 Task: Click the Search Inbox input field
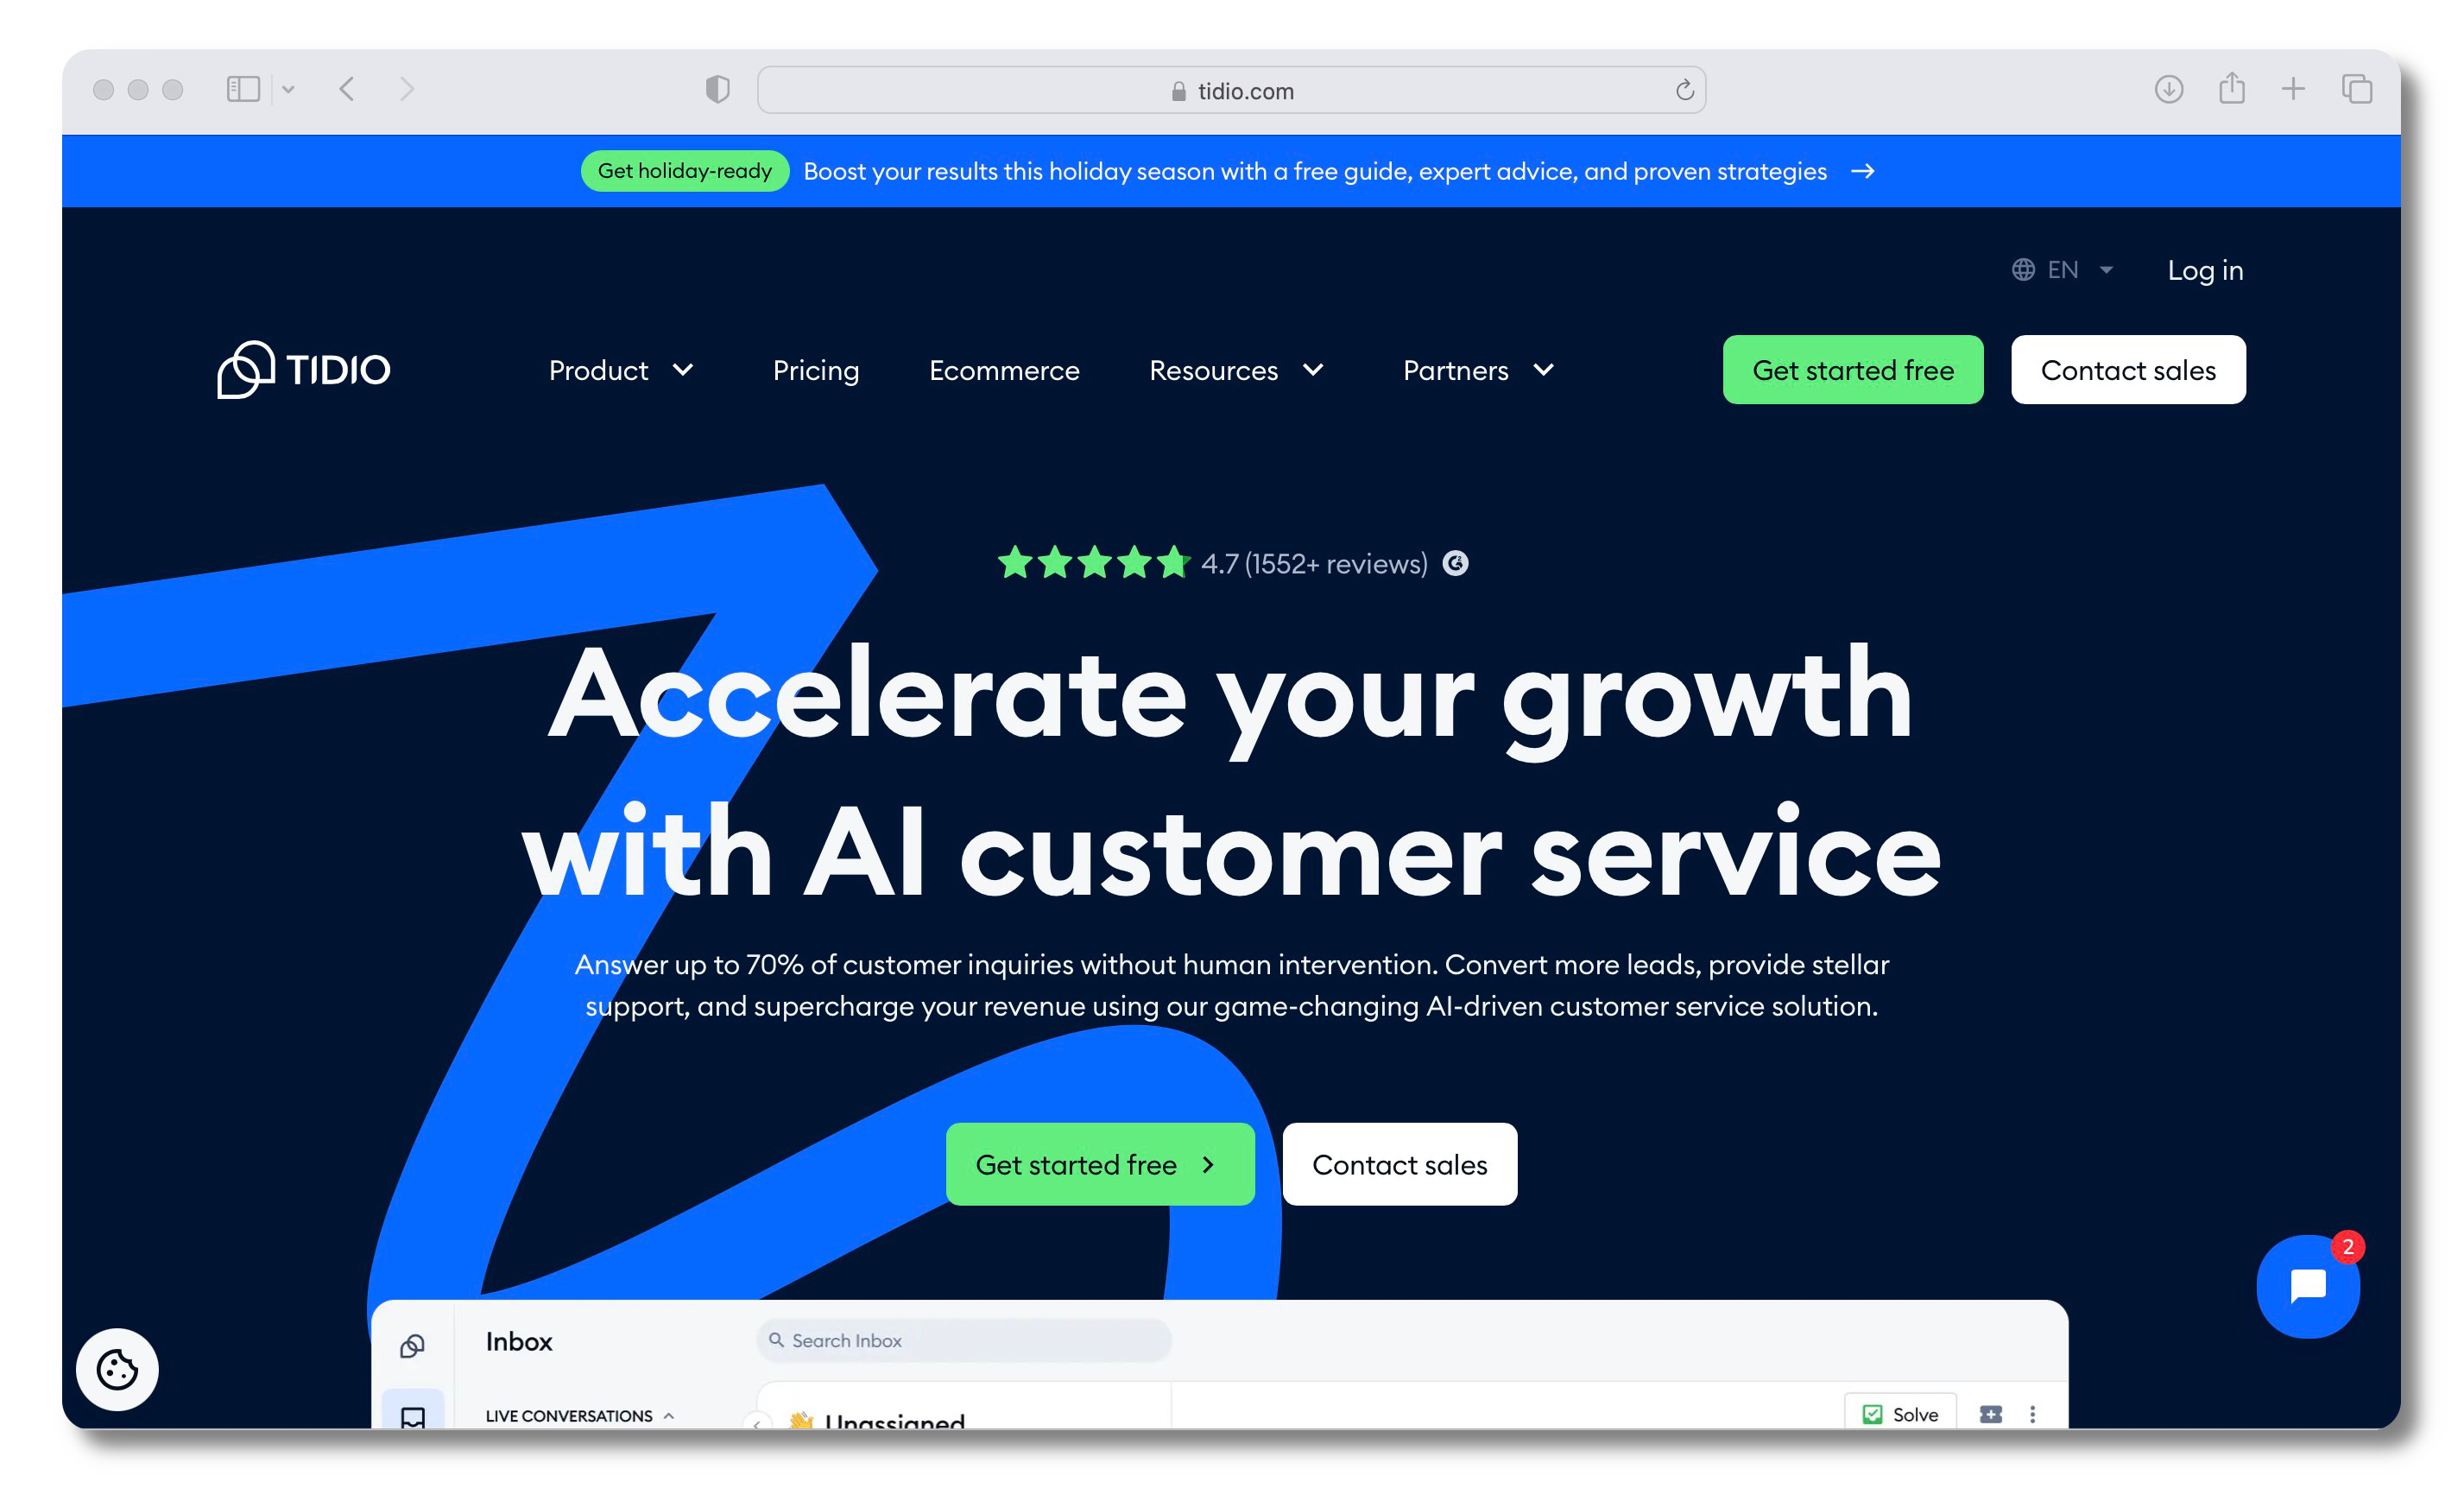964,1341
